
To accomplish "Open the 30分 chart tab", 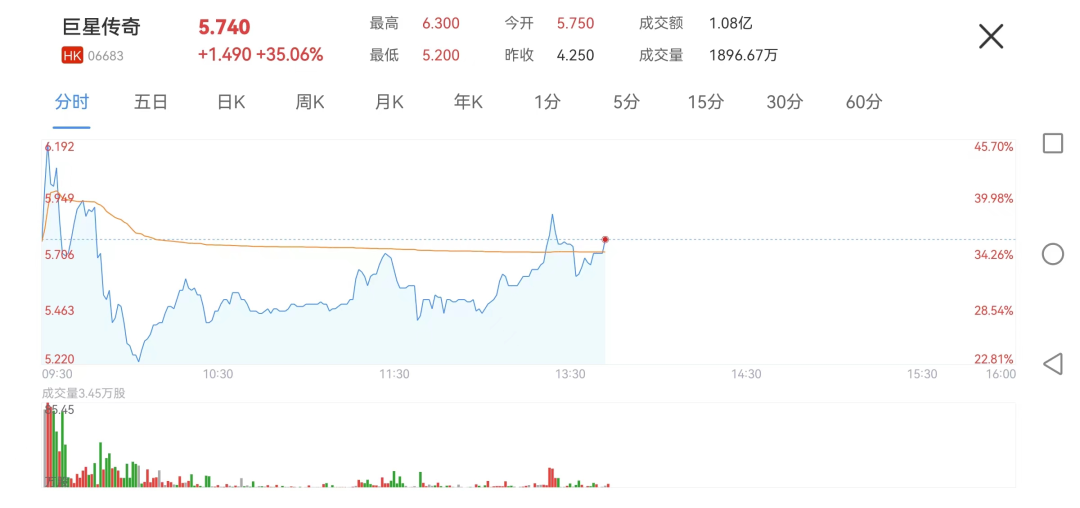I will pos(784,102).
